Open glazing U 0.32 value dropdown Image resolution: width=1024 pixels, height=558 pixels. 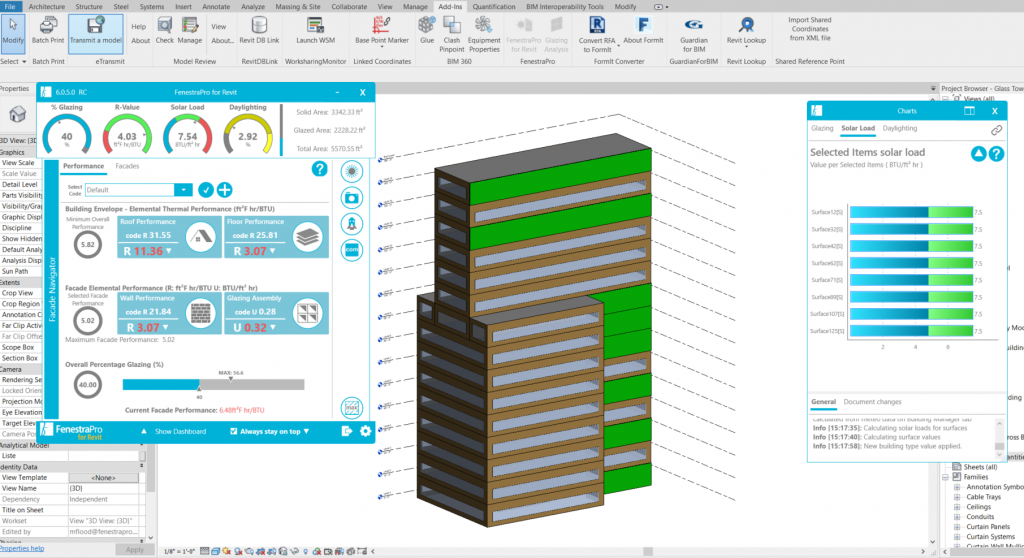[273, 327]
